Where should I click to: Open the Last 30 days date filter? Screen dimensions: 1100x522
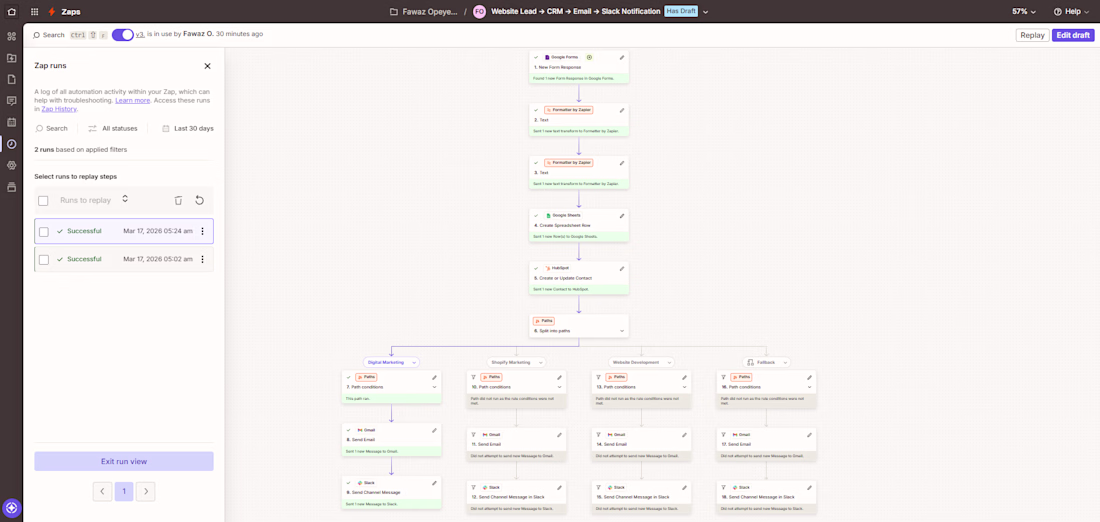coord(187,128)
